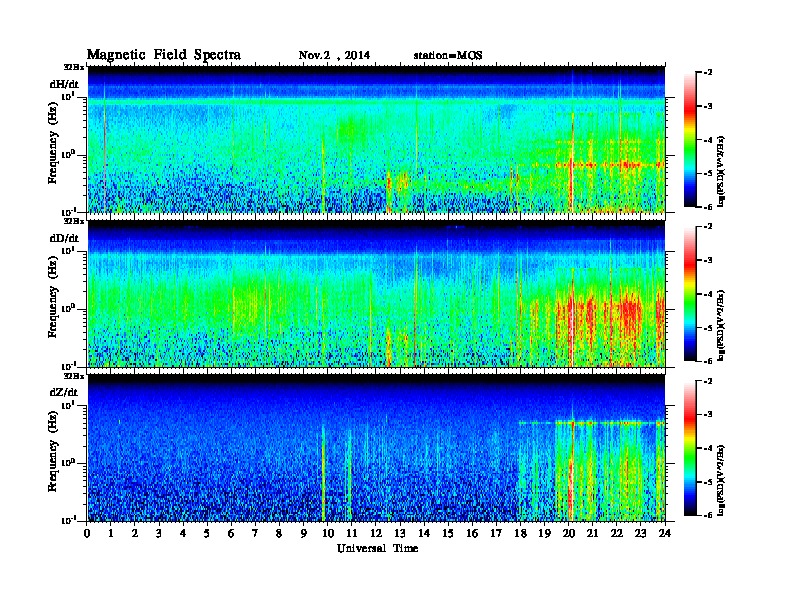Click the "-4" tick on the dD/dt color bar
The image size is (792, 612).
coord(708,294)
